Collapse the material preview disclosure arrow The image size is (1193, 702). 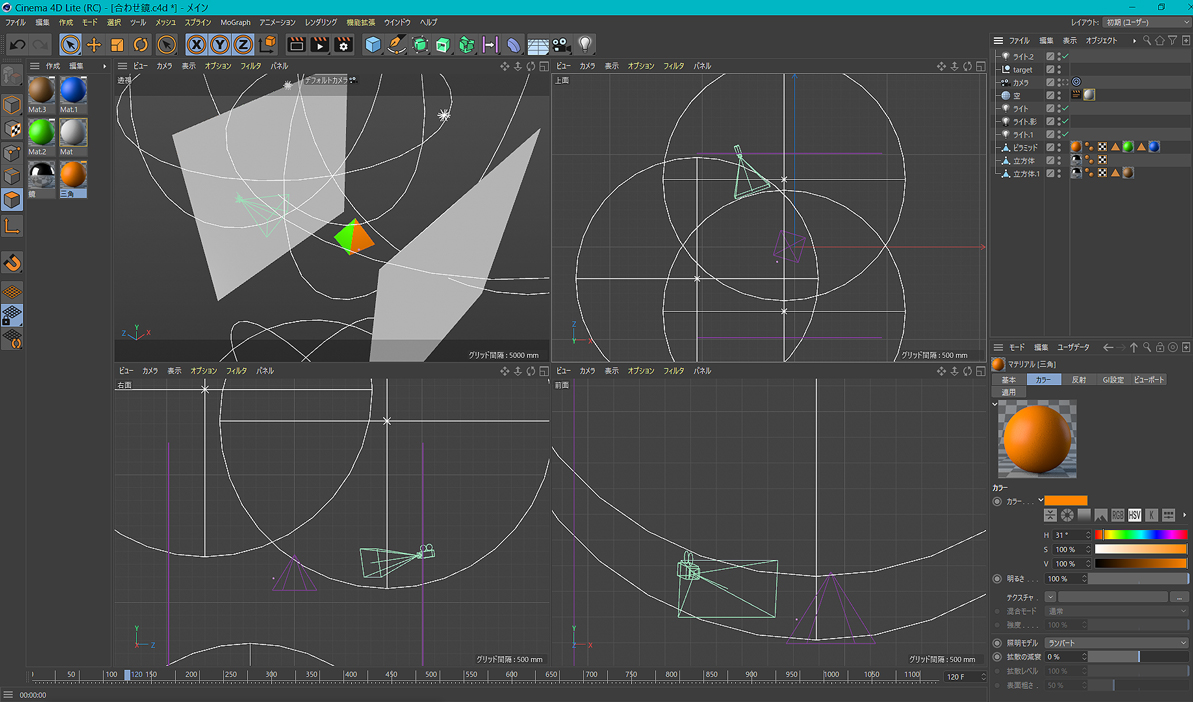[x=995, y=405]
